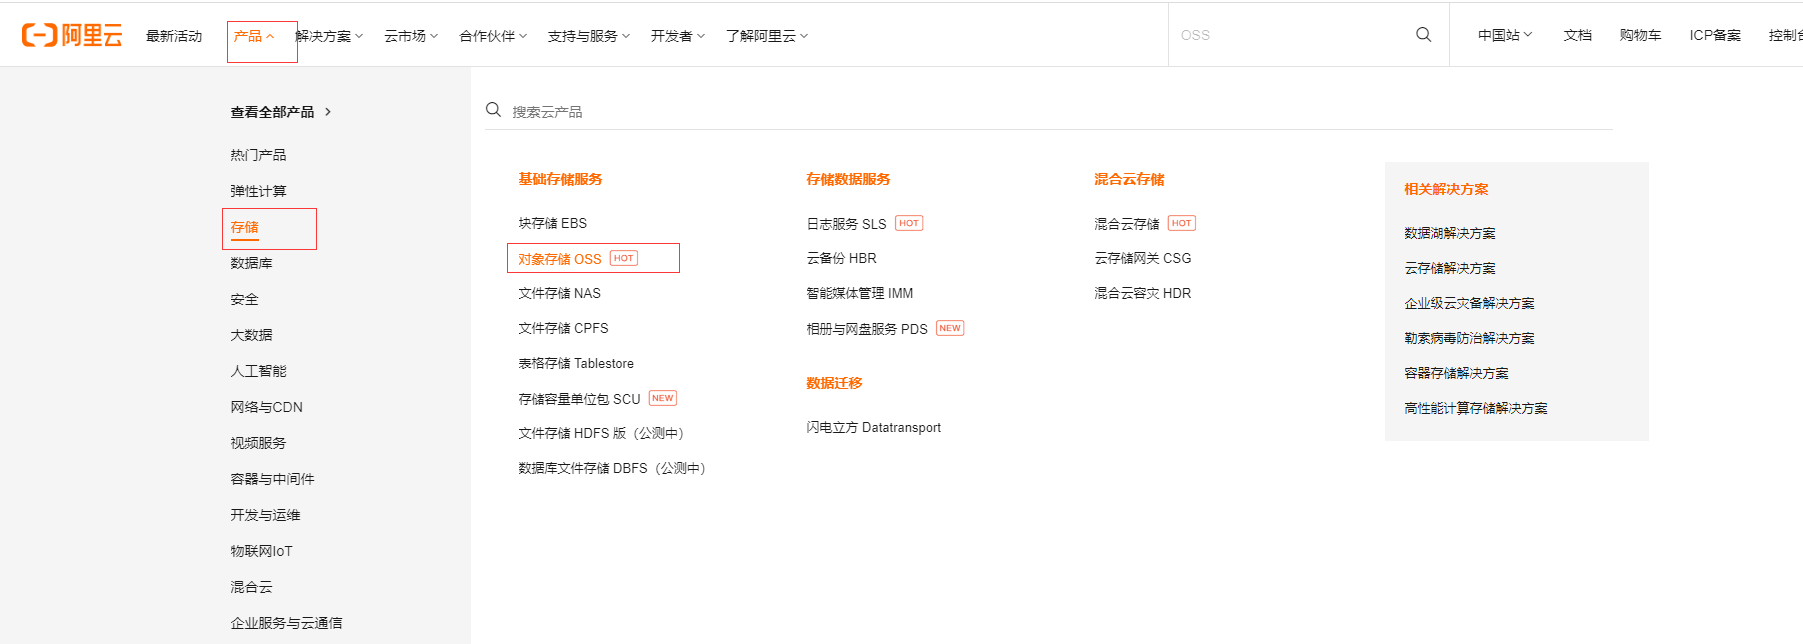Click the 基础存储服务 section heading
The width and height of the screenshot is (1803, 644).
[560, 179]
